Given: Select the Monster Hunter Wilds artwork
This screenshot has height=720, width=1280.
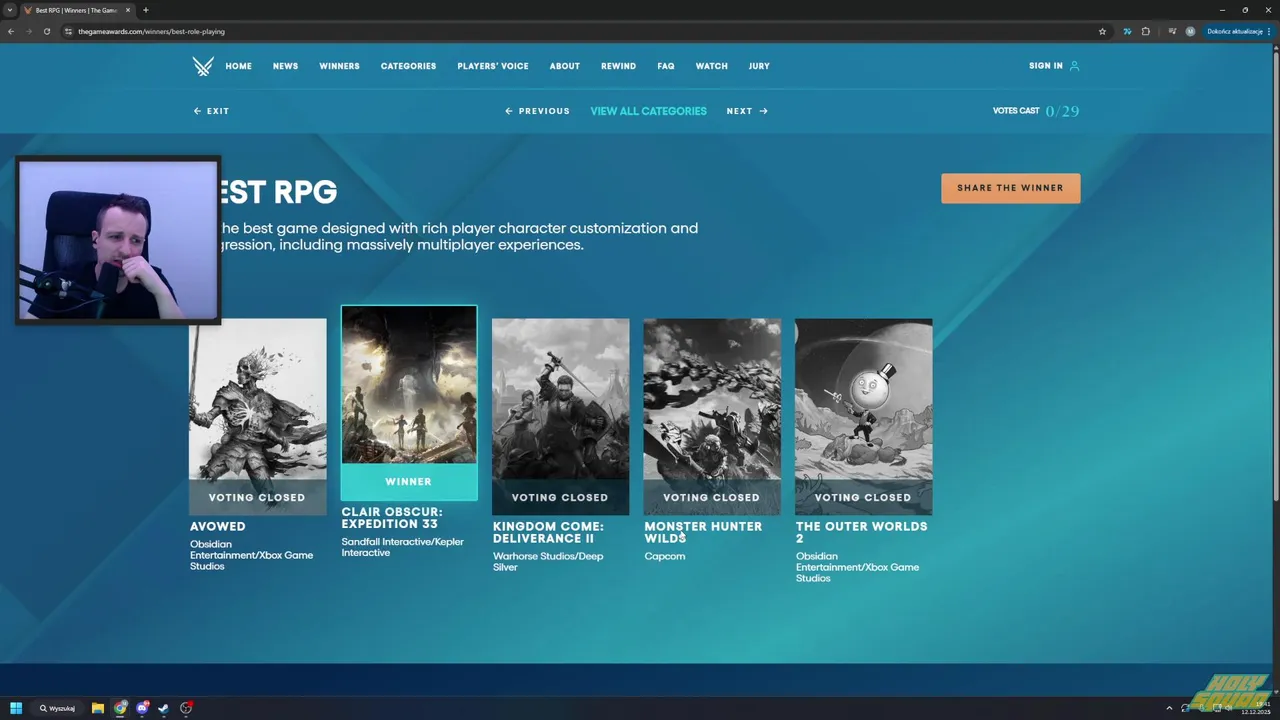Looking at the screenshot, I should 712,416.
